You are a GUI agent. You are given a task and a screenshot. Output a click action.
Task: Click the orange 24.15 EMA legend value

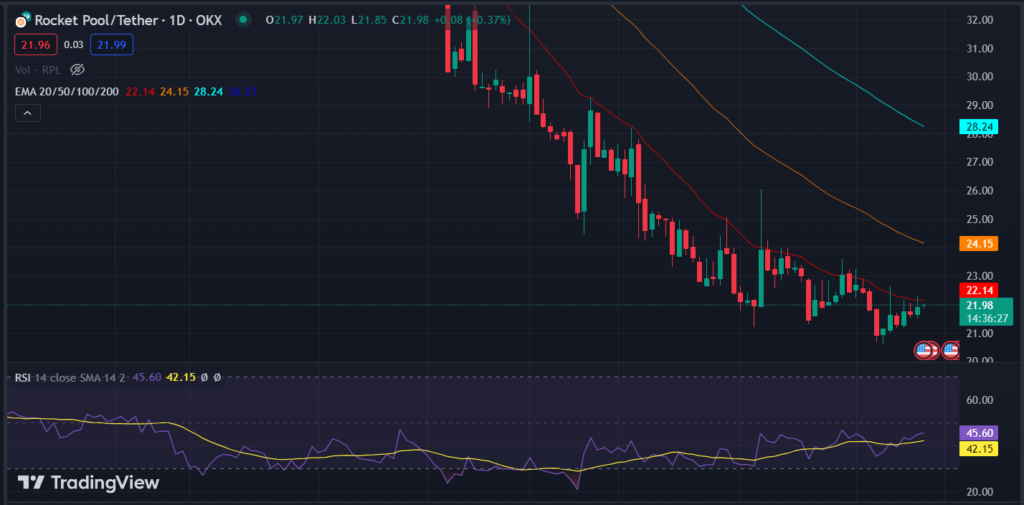click(173, 92)
